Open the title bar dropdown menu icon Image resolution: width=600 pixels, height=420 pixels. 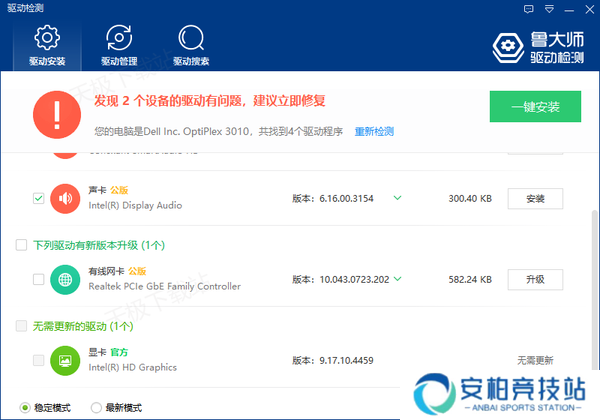(549, 9)
